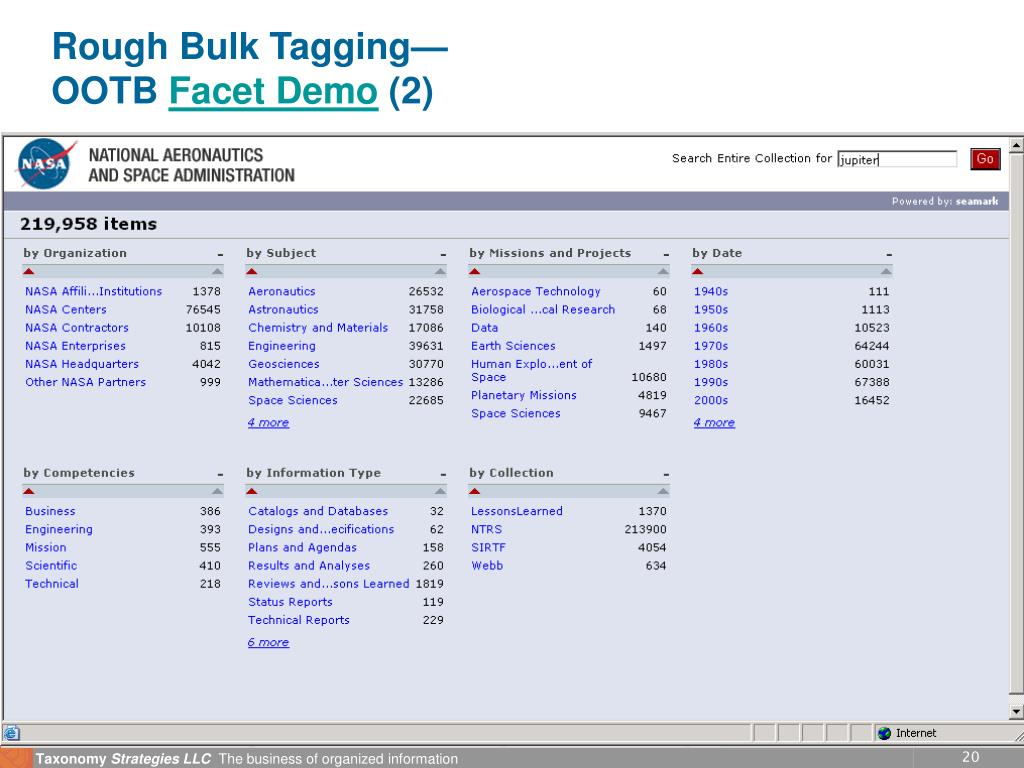Click the NASA Centers count 76545
The width and height of the screenshot is (1024, 768).
pyautogui.click(x=203, y=310)
